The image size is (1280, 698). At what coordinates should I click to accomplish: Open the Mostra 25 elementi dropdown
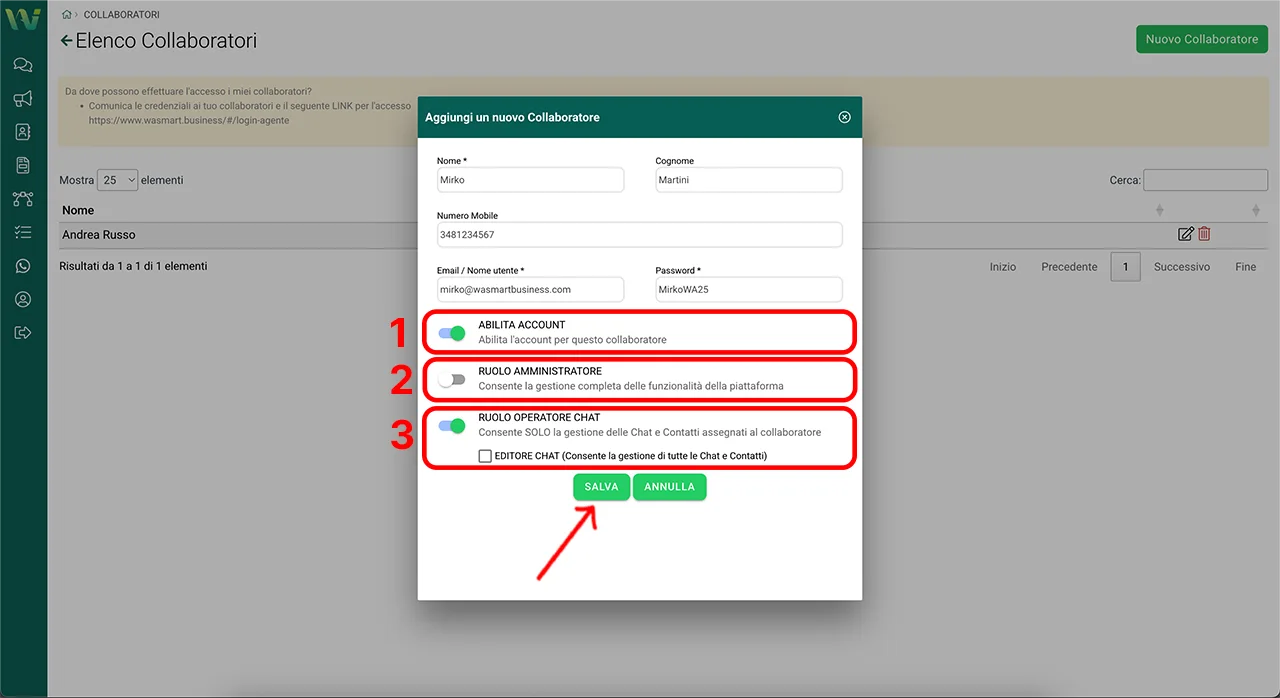pyautogui.click(x=118, y=180)
